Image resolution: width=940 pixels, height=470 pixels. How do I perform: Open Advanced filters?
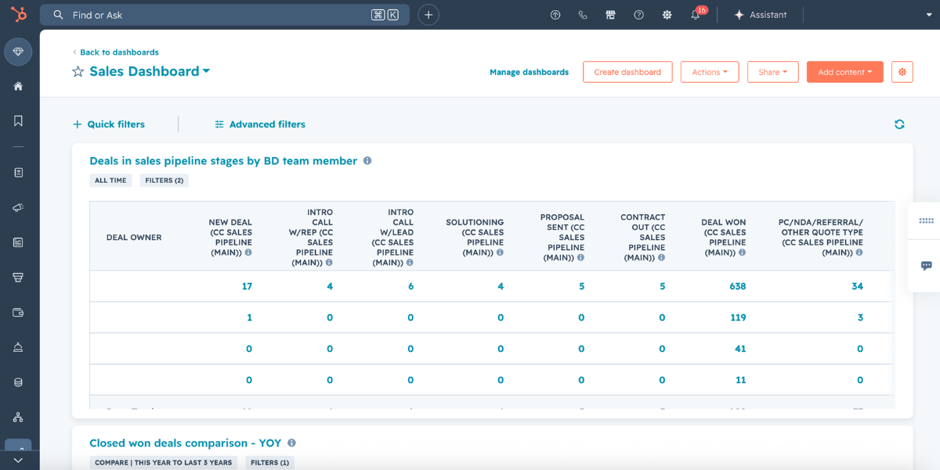point(260,124)
